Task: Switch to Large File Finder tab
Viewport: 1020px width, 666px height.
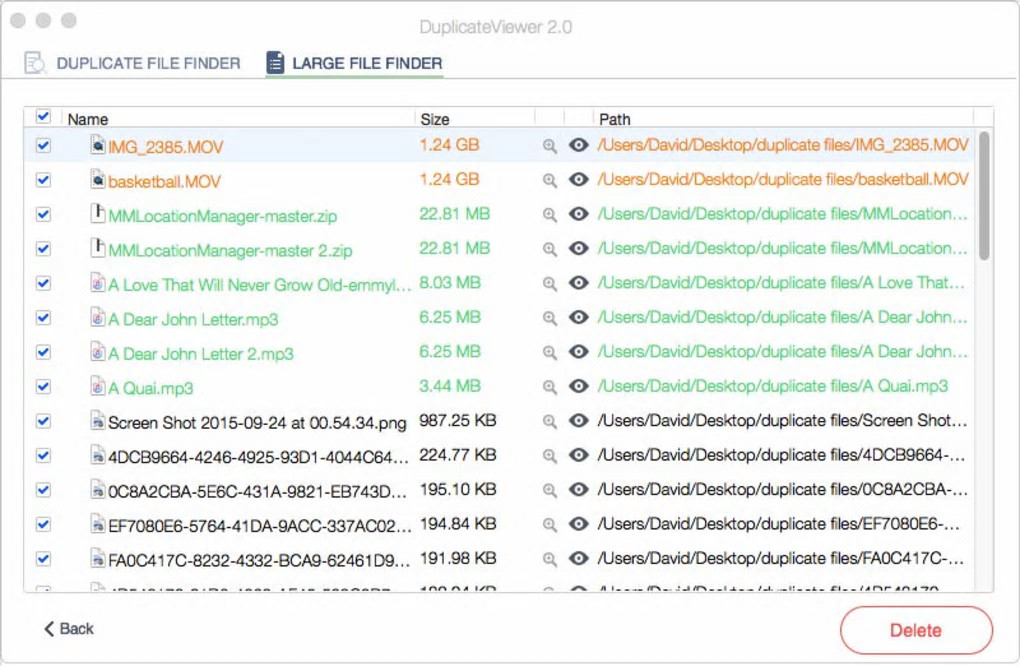Action: click(355, 63)
